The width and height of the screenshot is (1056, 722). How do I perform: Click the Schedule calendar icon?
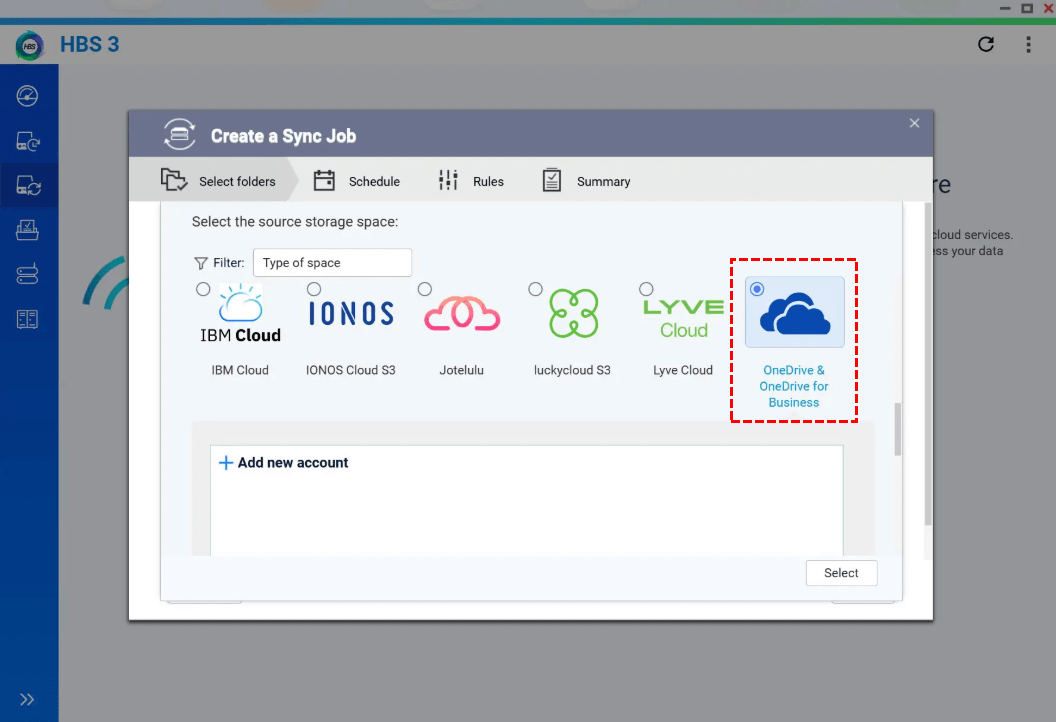click(x=324, y=180)
